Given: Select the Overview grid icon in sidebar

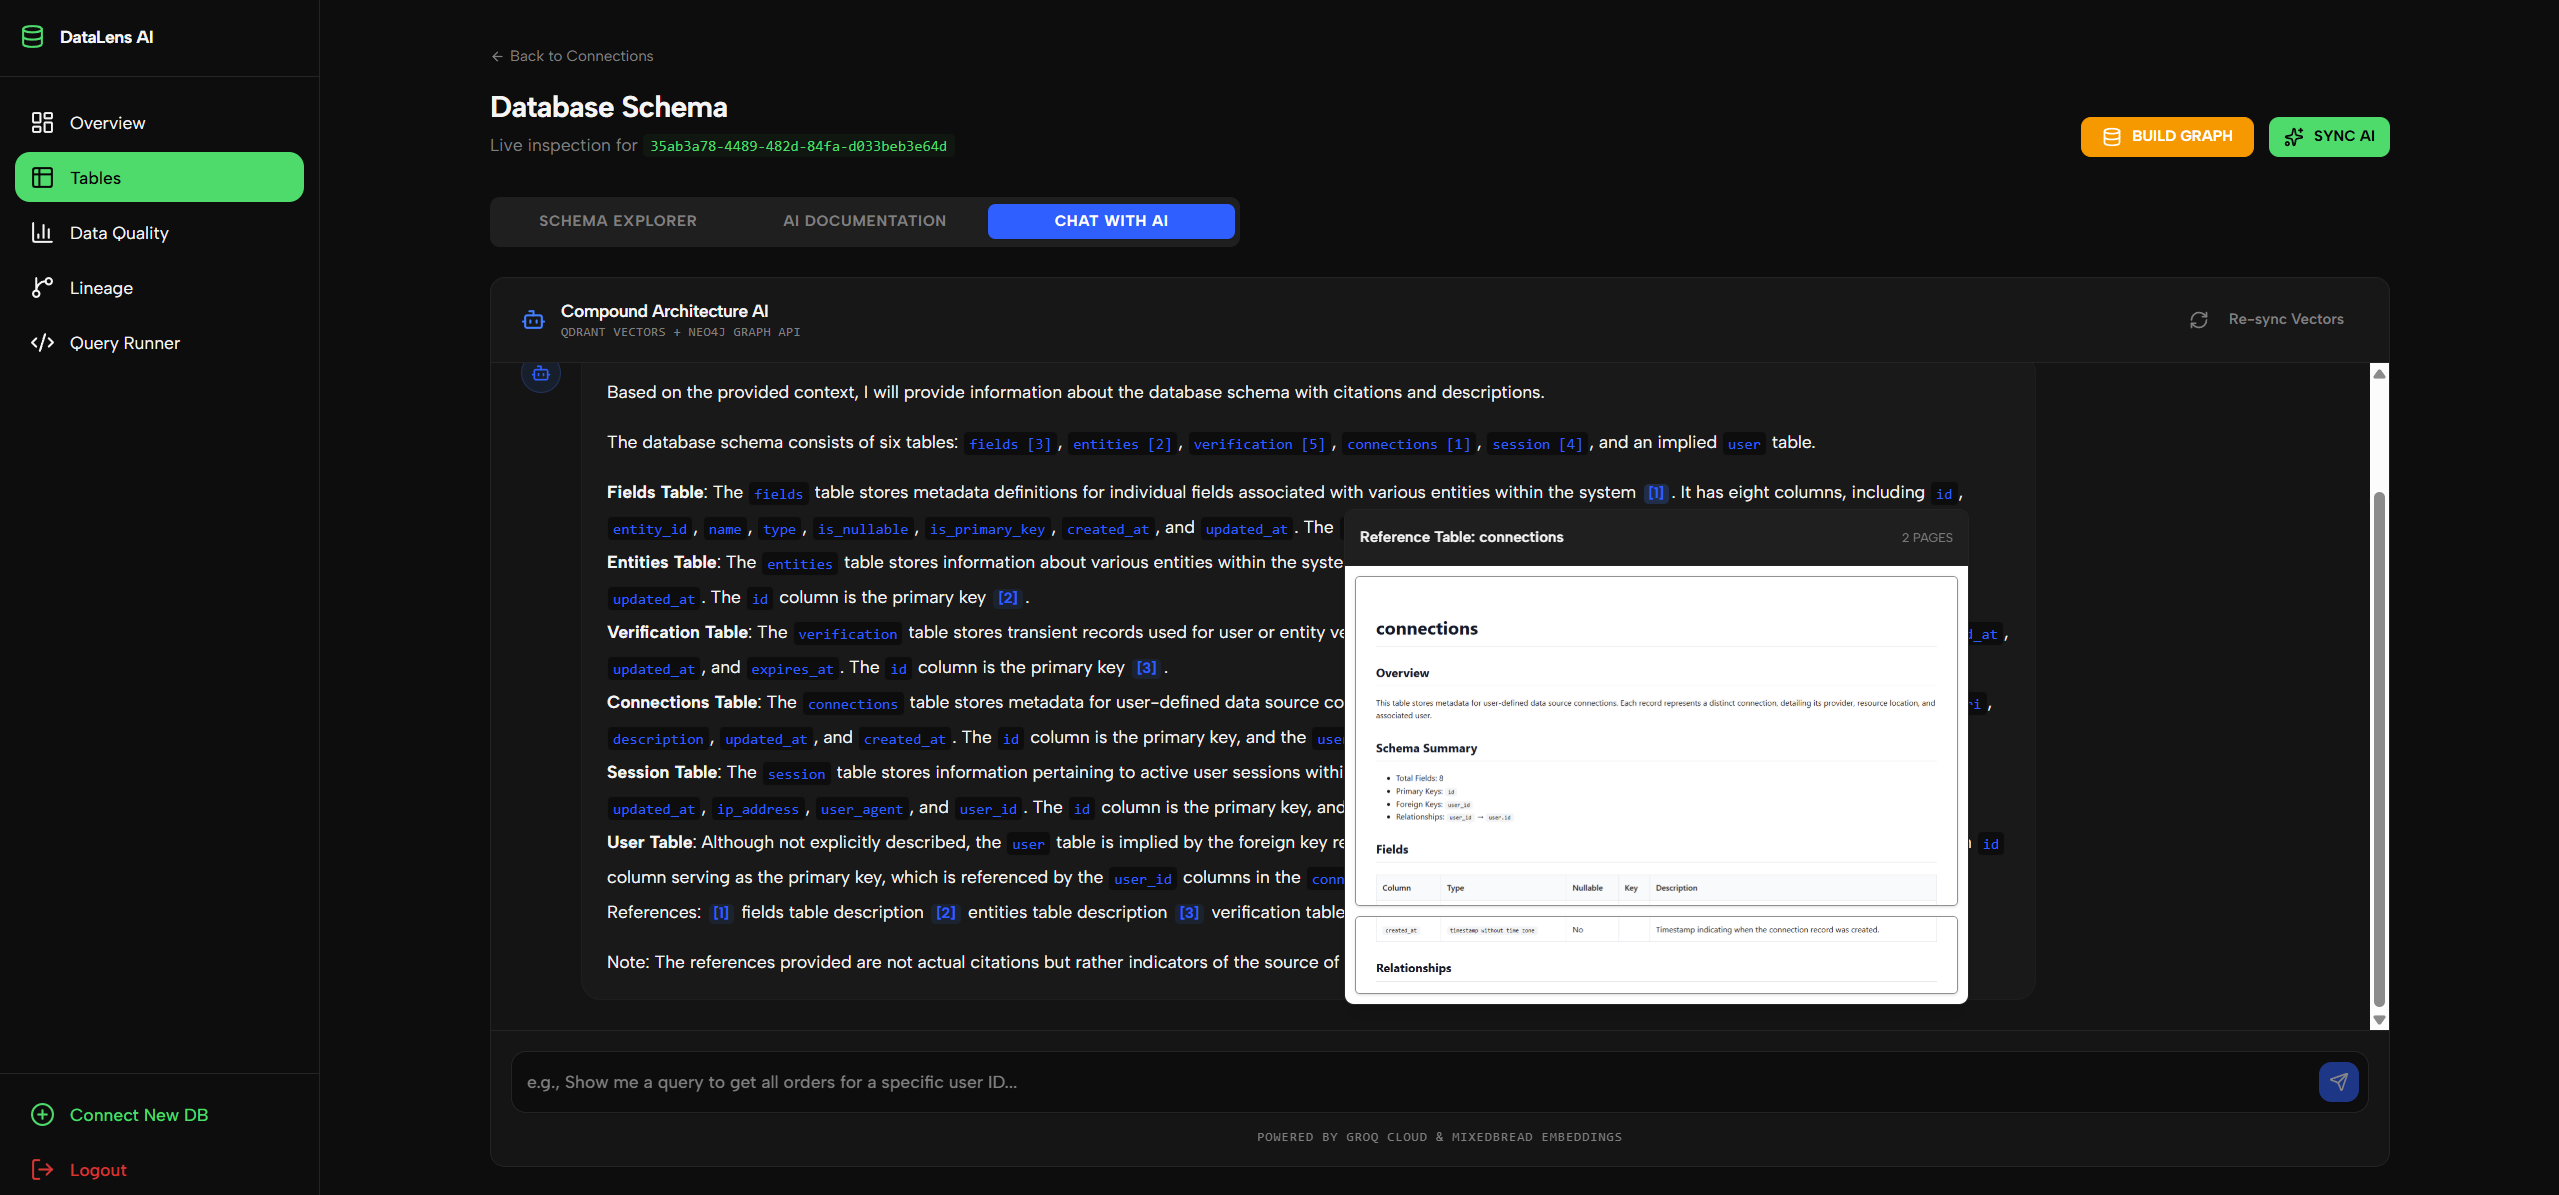Looking at the screenshot, I should (42, 122).
